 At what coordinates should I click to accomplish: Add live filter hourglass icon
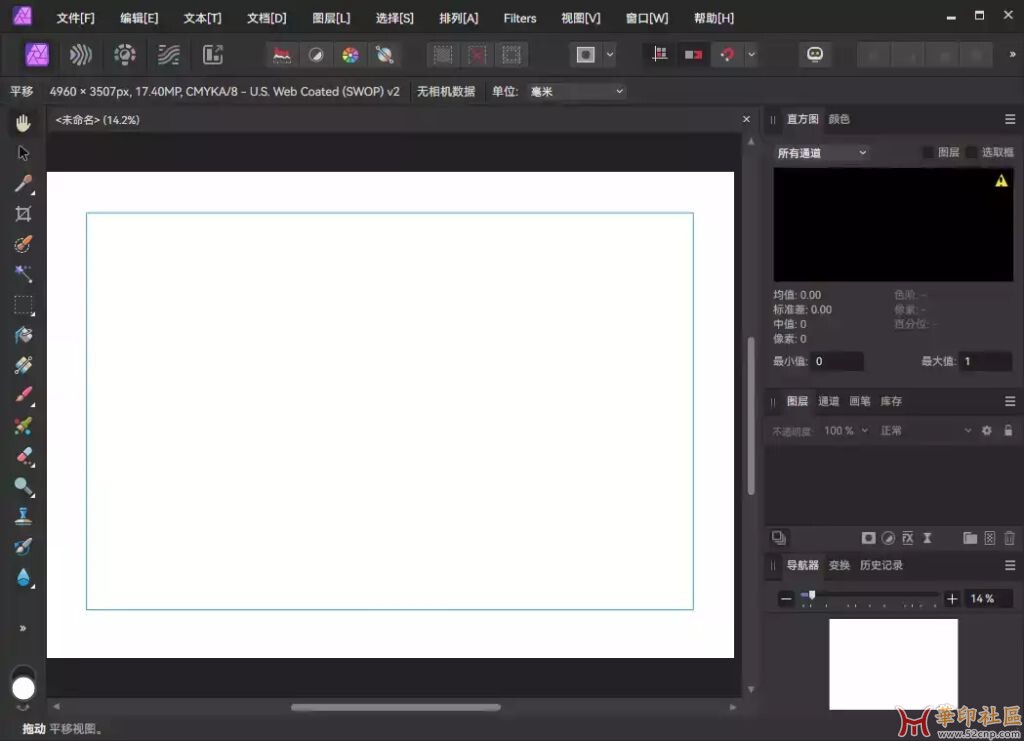coord(927,538)
